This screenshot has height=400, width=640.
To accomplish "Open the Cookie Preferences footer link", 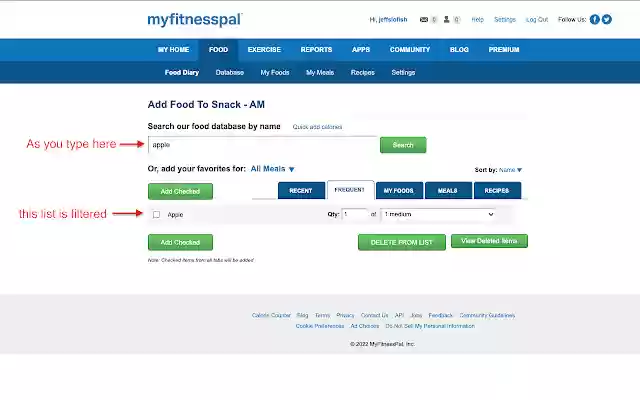I will (x=320, y=326).
